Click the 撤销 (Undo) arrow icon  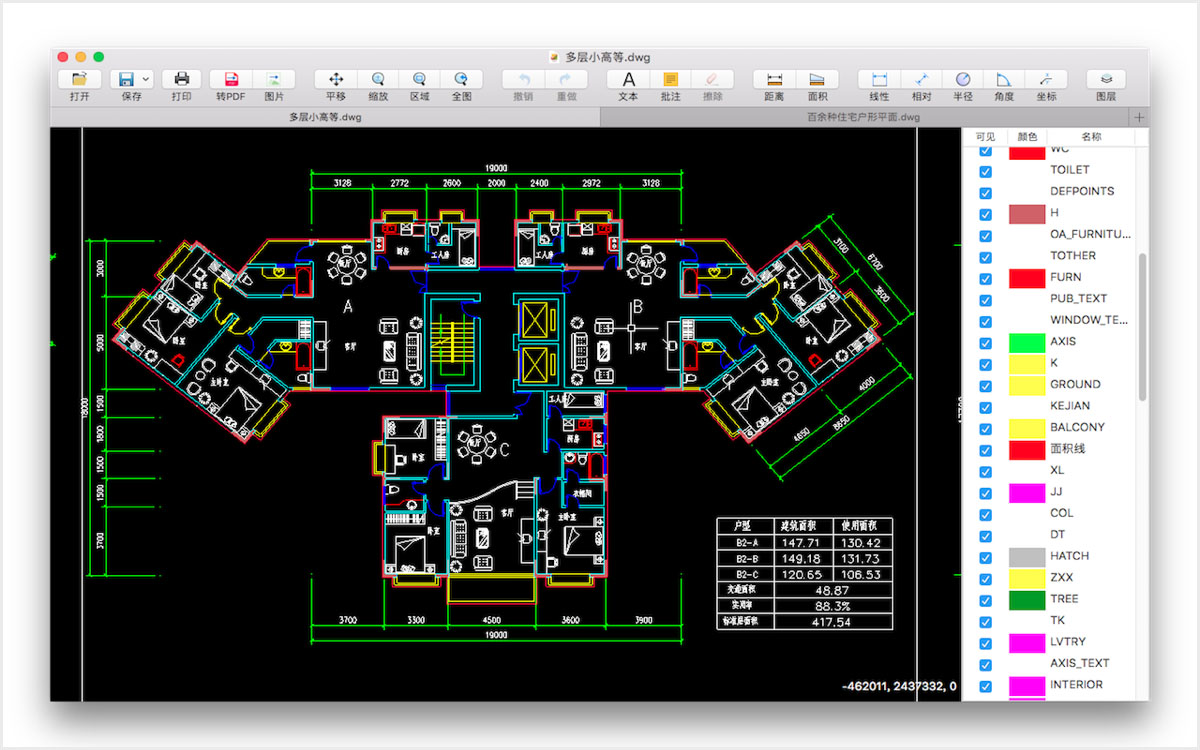tap(523, 79)
